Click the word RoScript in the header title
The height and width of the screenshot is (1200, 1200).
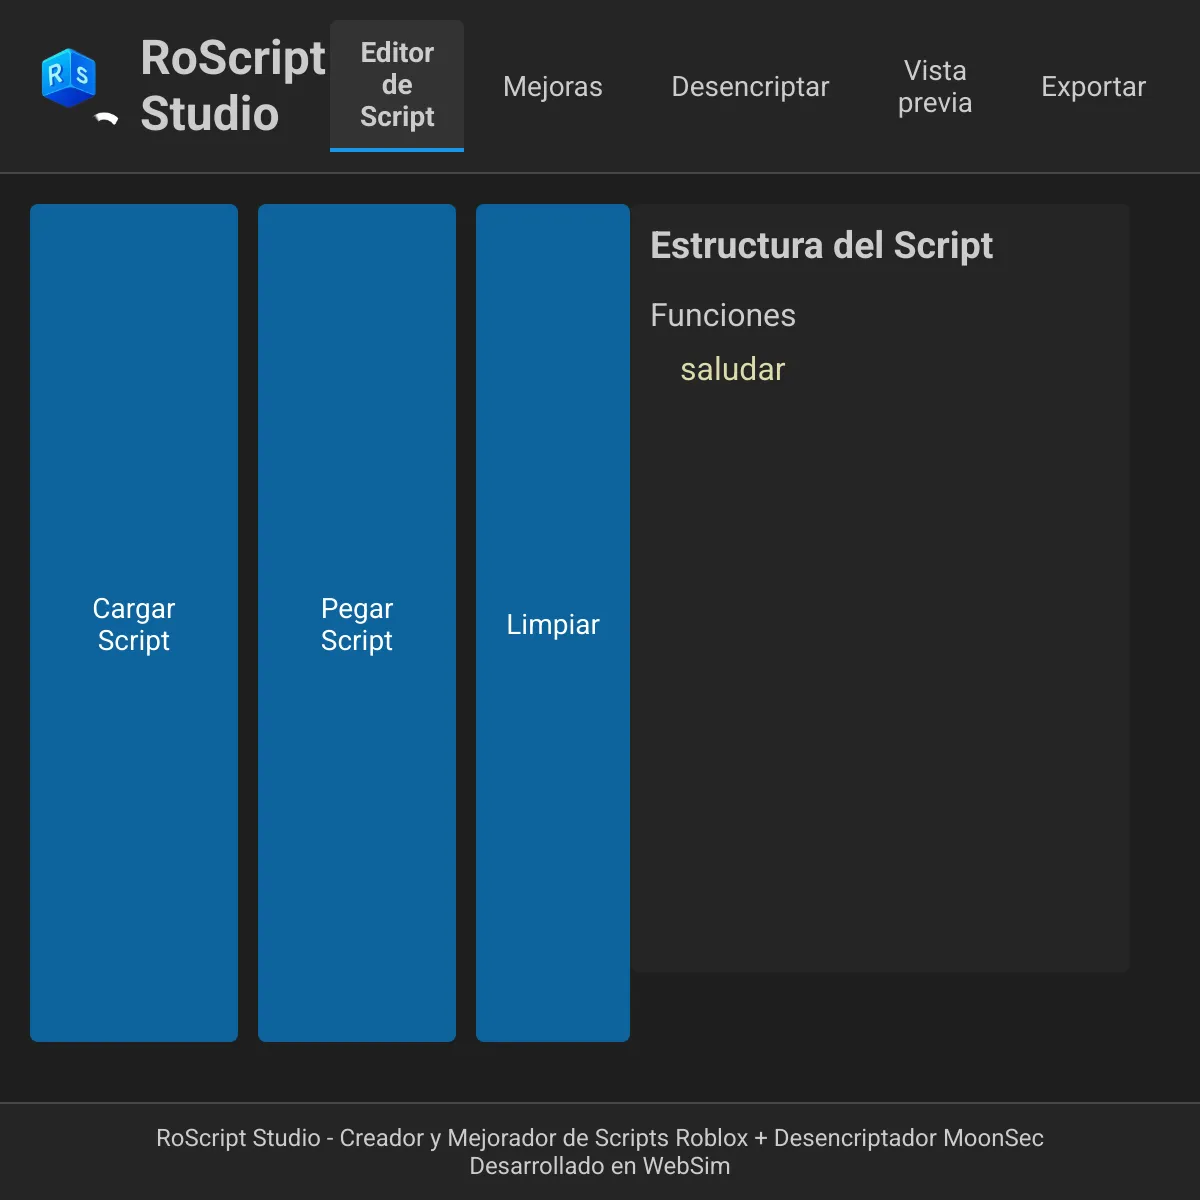[x=233, y=58]
